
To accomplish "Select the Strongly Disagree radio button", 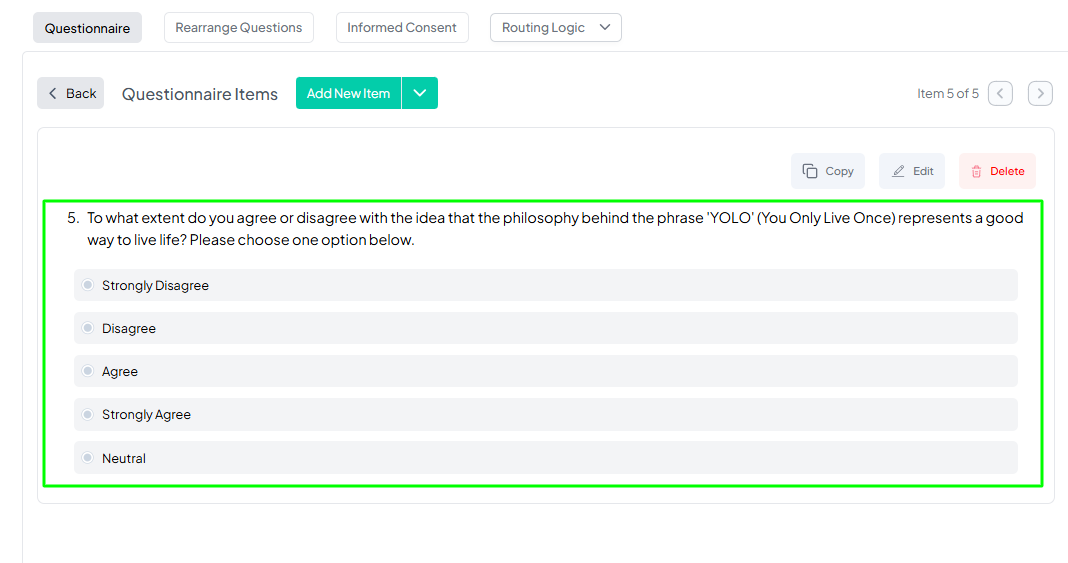I will click(x=87, y=285).
